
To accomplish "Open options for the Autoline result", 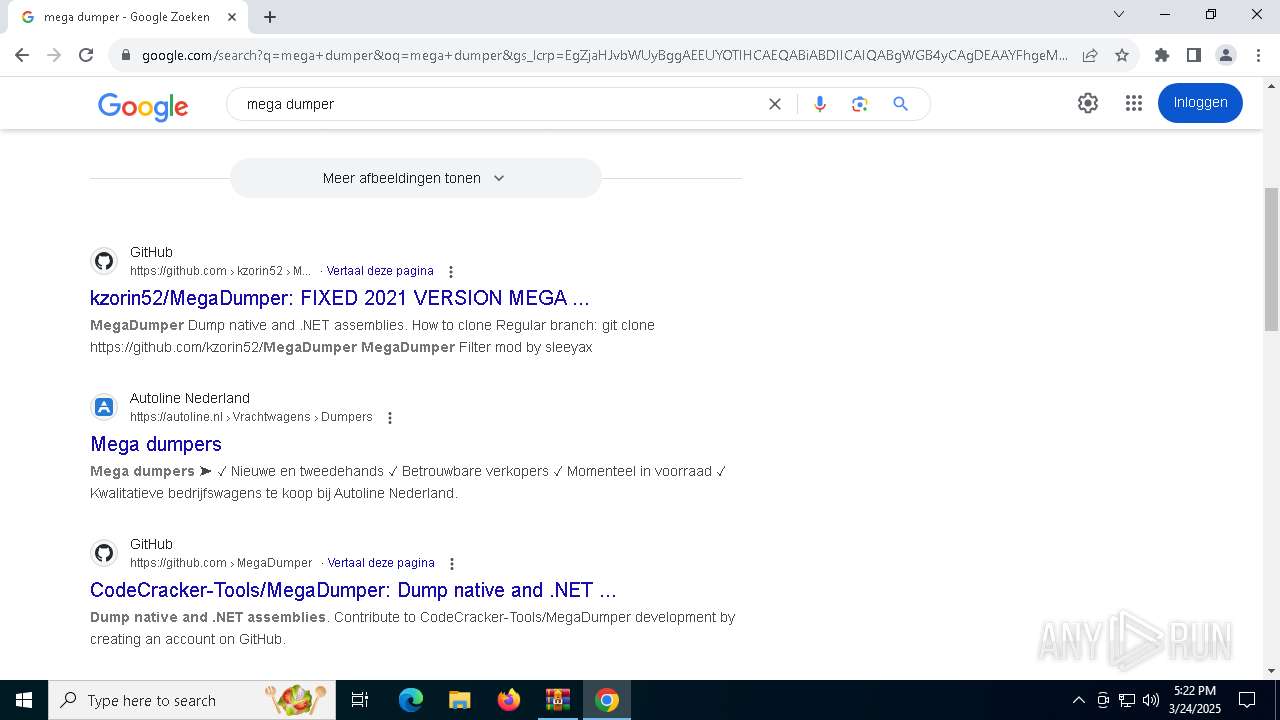I will [x=390, y=418].
